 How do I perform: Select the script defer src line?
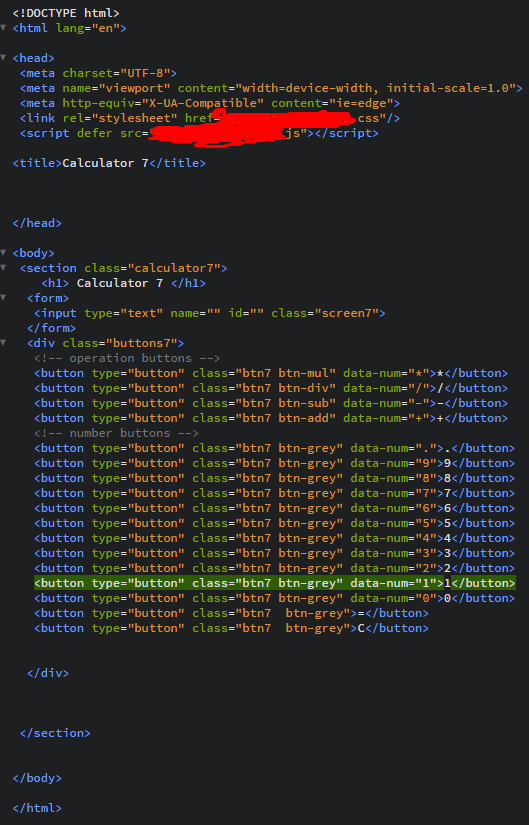(199, 133)
